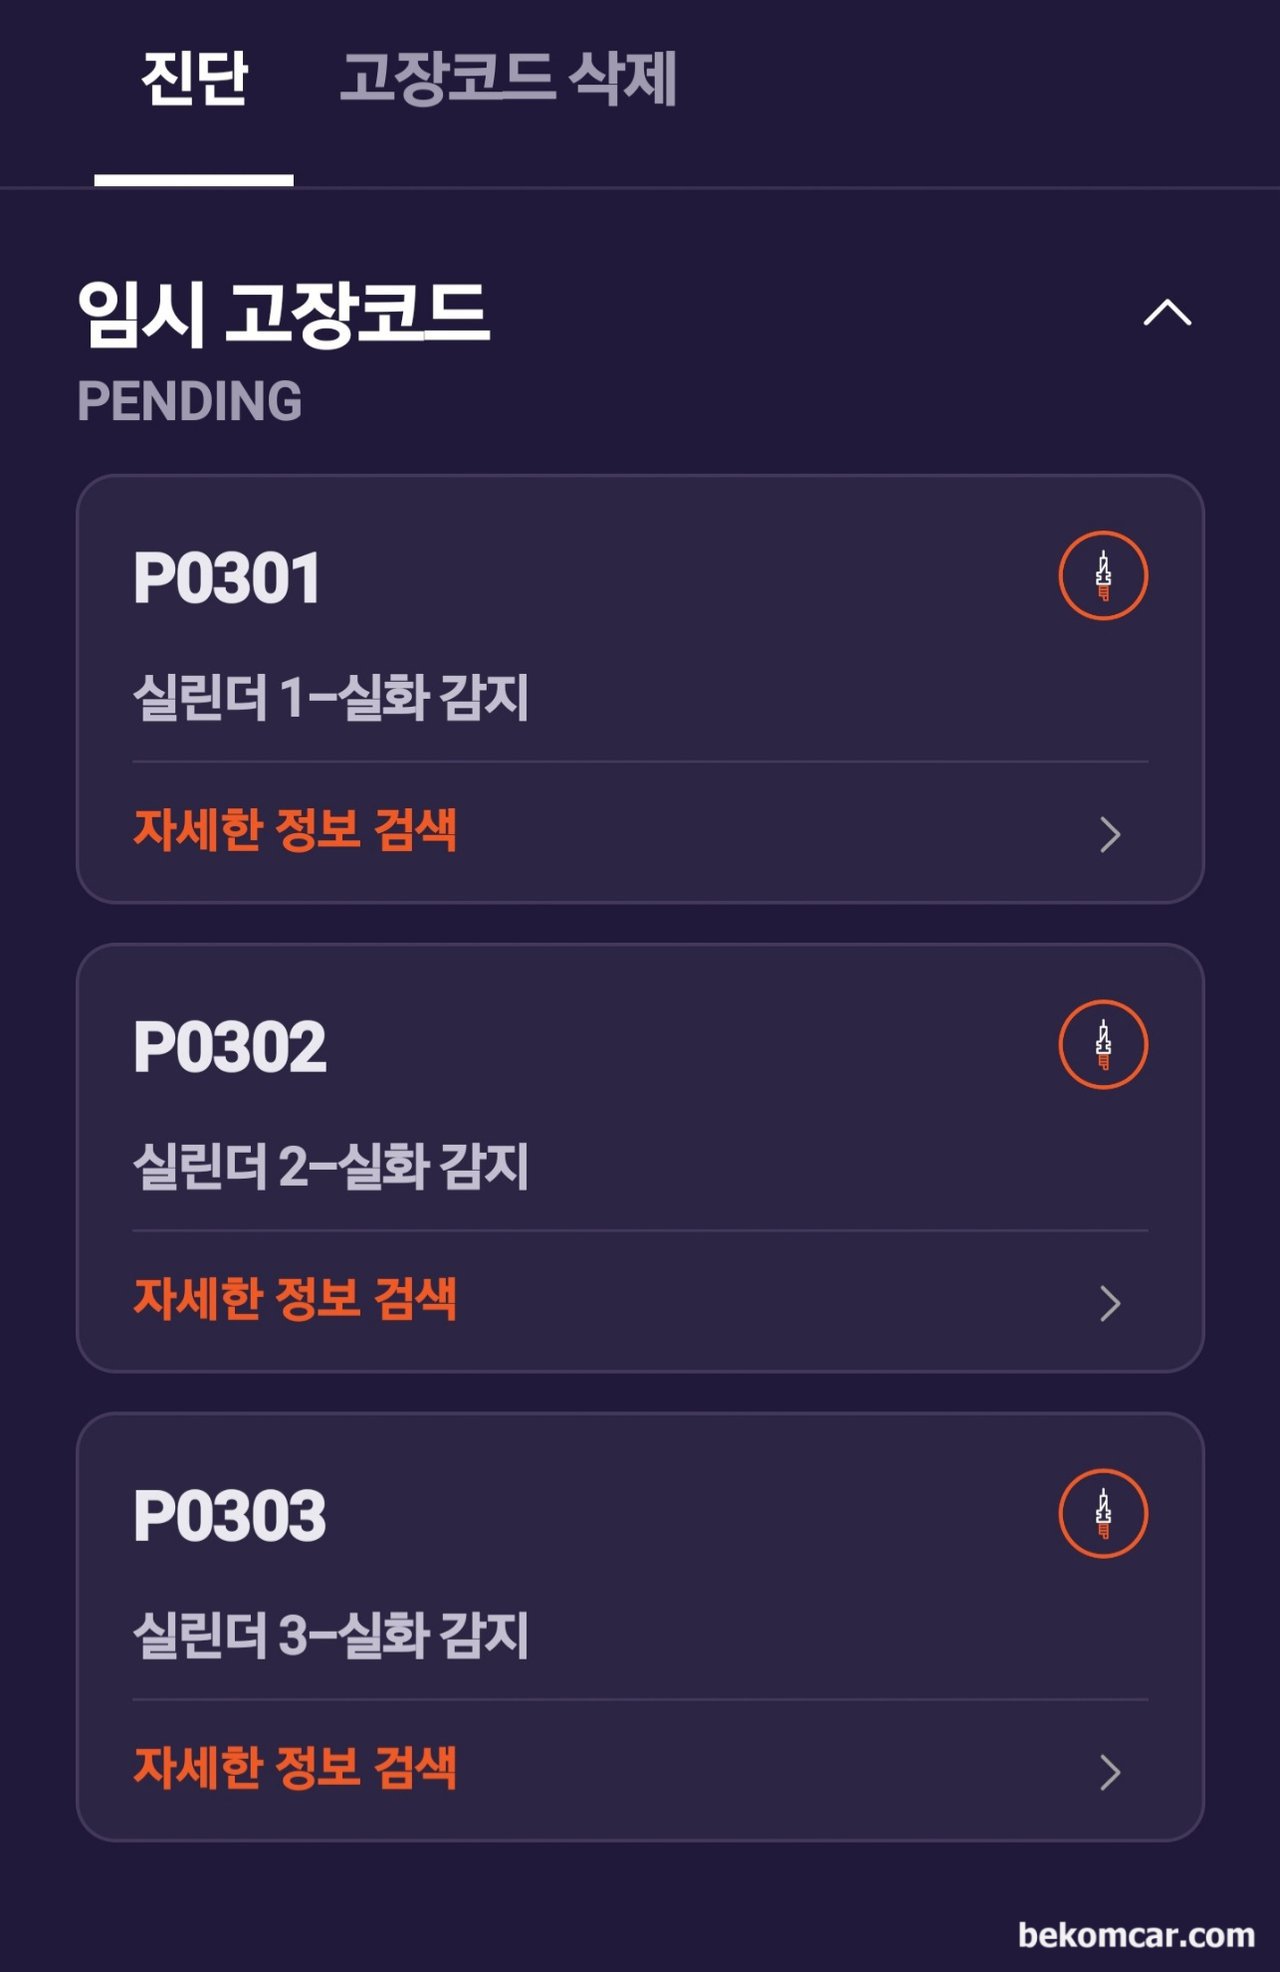Open the arrow next to P0303 자세한 정보 검색
Image resolution: width=1280 pixels, height=1972 pixels.
point(1110,1772)
